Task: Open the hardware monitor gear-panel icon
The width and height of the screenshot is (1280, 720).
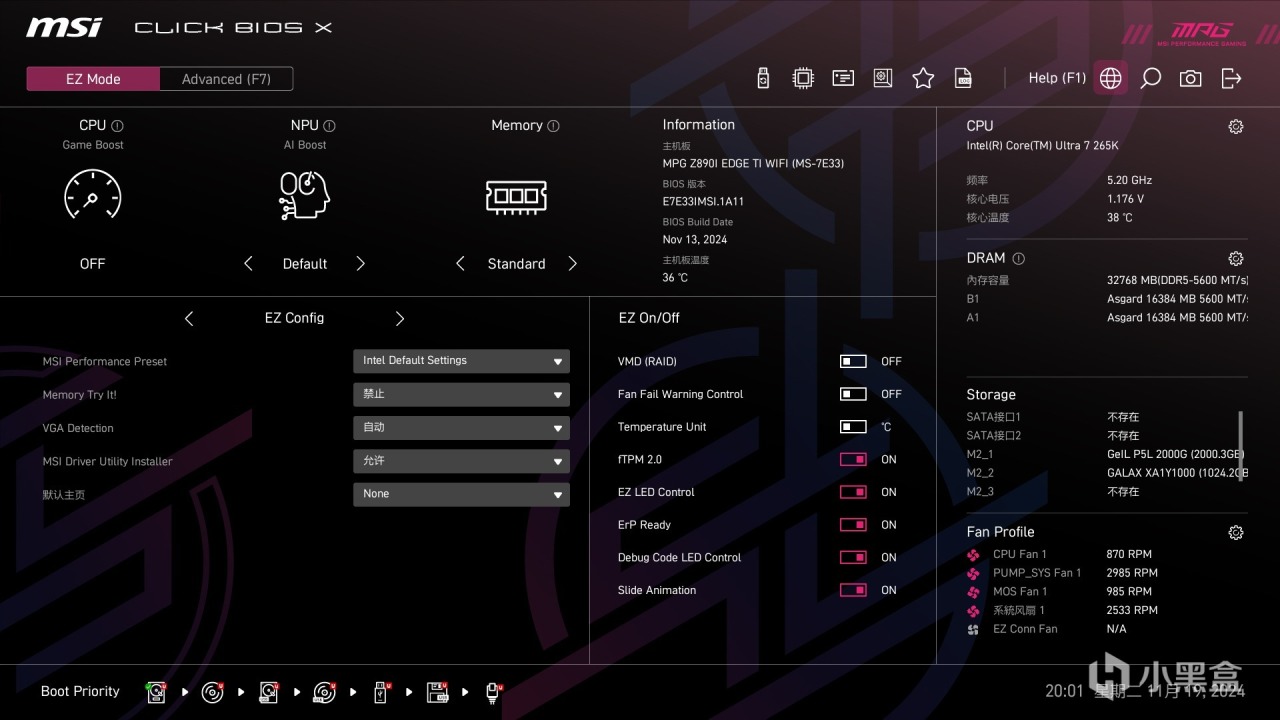Action: point(882,78)
